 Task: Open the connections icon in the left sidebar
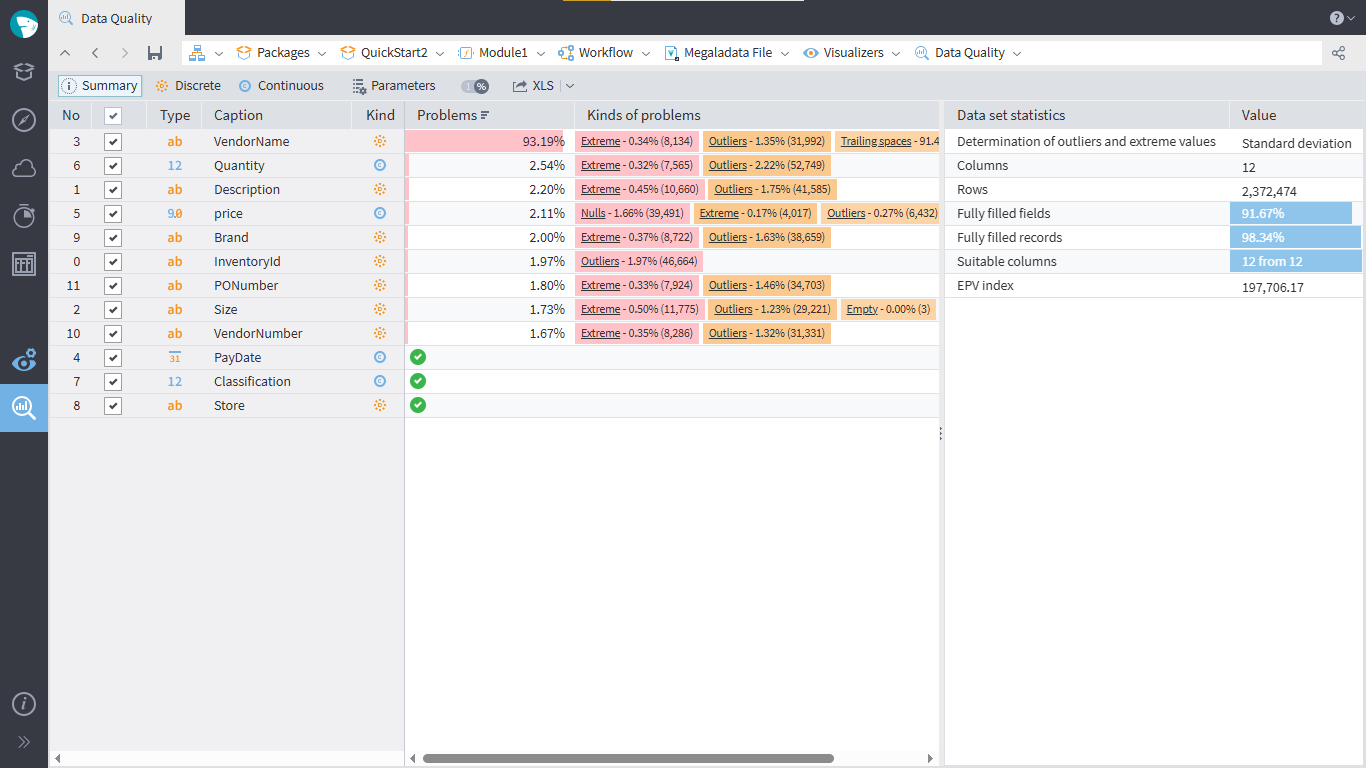tap(23, 168)
